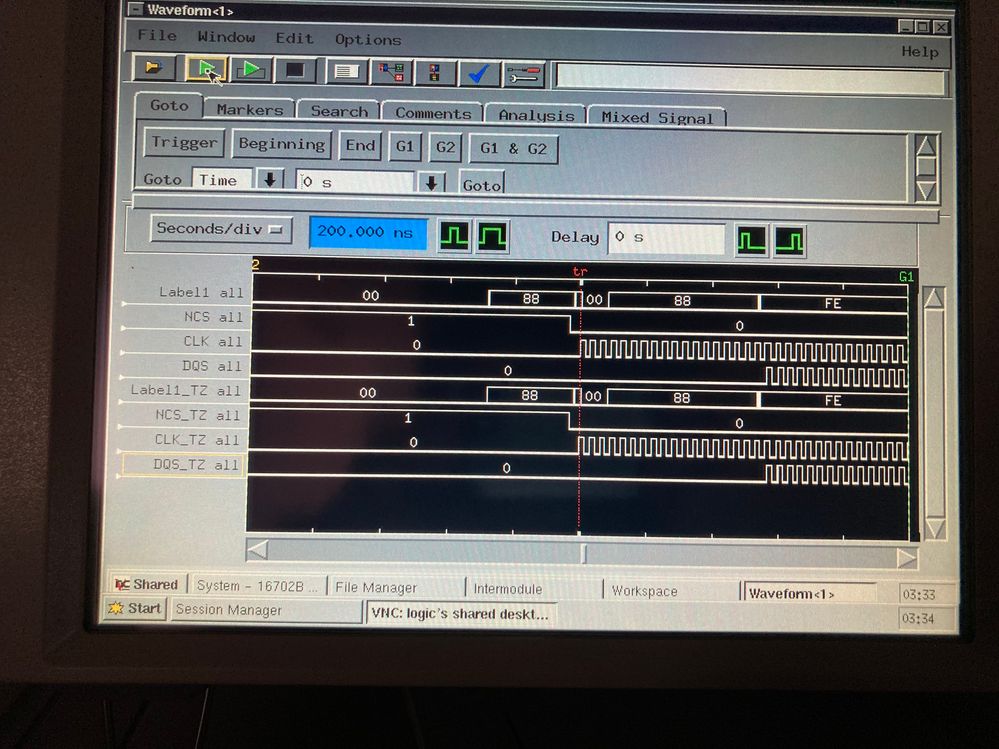This screenshot has height=749, width=999.
Task: Open the dropdown arrow after the 0 s field
Action: coord(431,183)
